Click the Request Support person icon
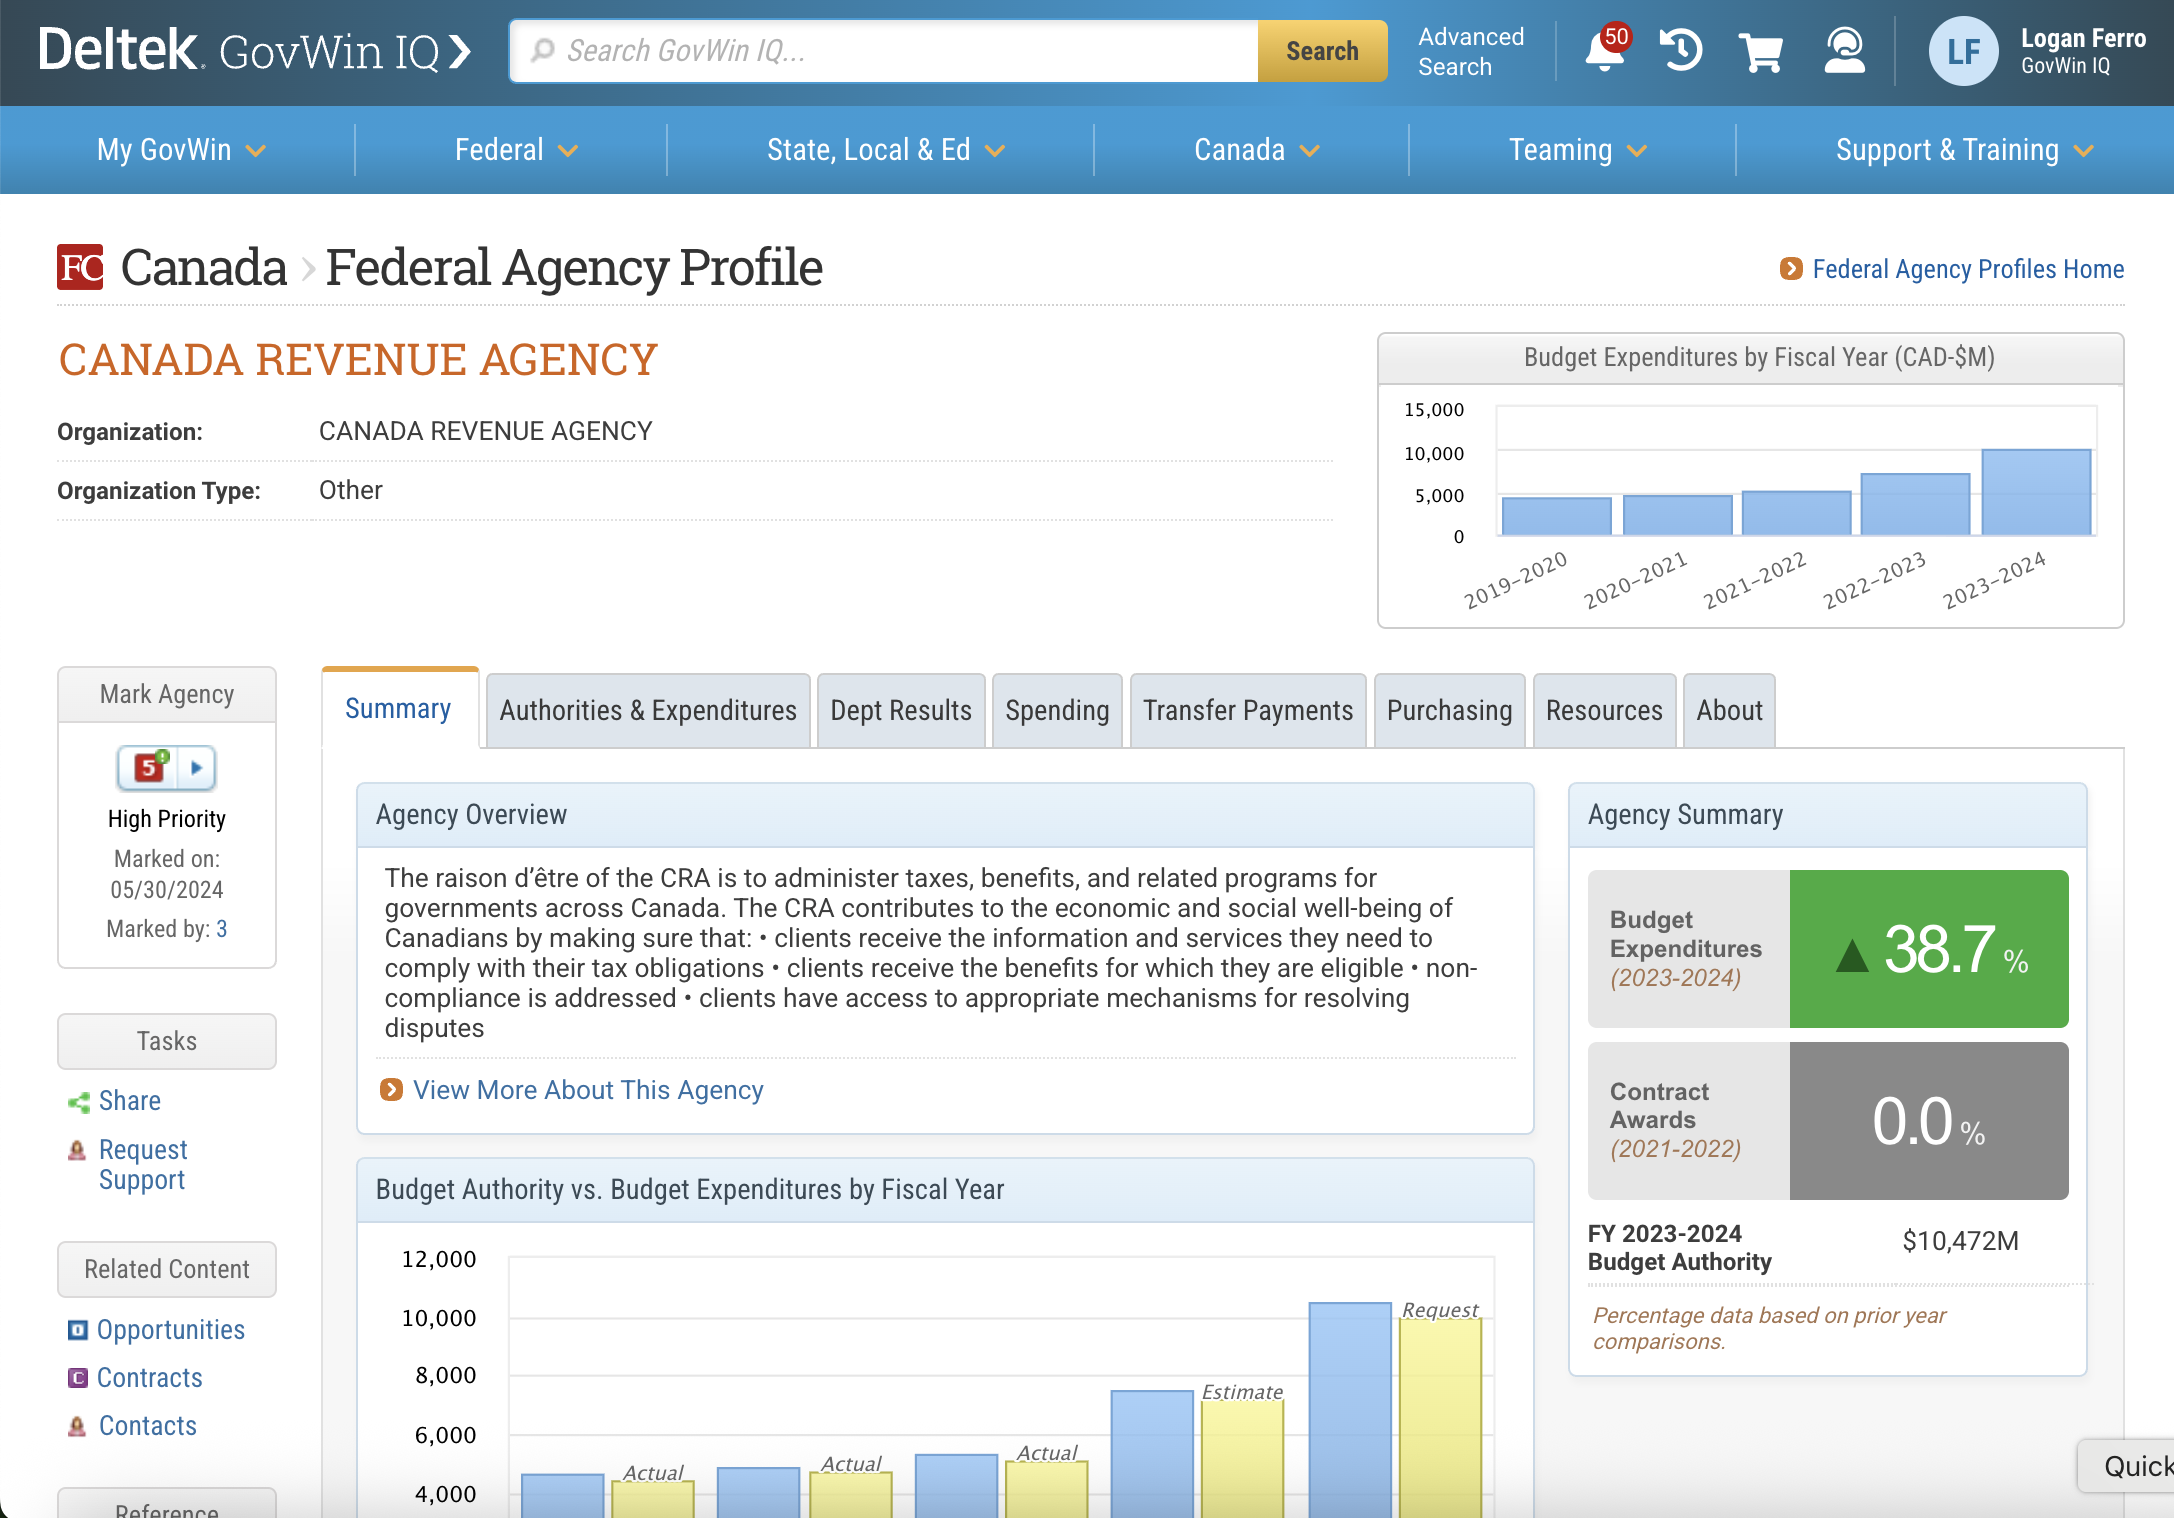Screen dimensions: 2174x1518 coord(77,1150)
